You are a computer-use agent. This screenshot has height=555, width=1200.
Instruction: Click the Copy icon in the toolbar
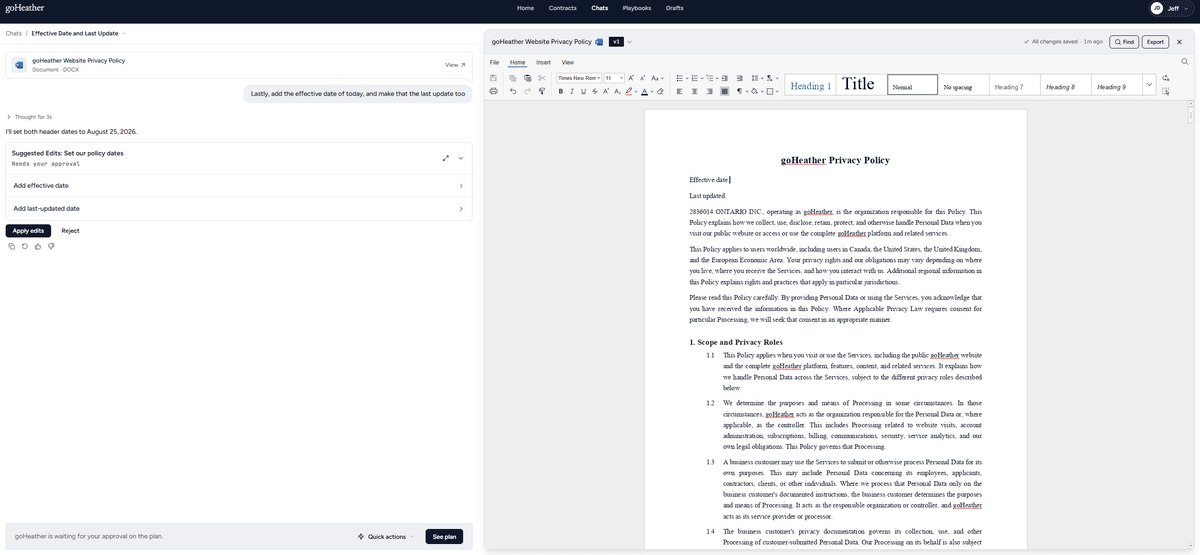[512, 78]
